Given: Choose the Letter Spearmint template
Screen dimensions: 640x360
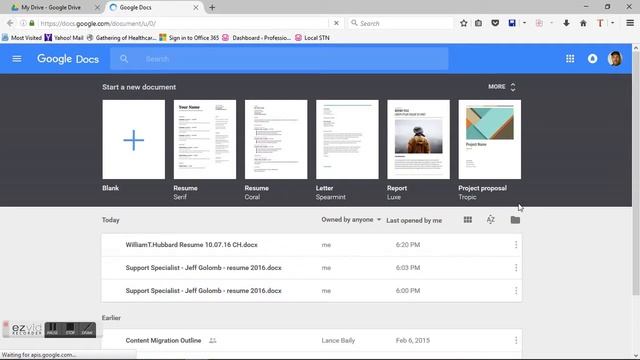Looking at the screenshot, I should [x=347, y=140].
